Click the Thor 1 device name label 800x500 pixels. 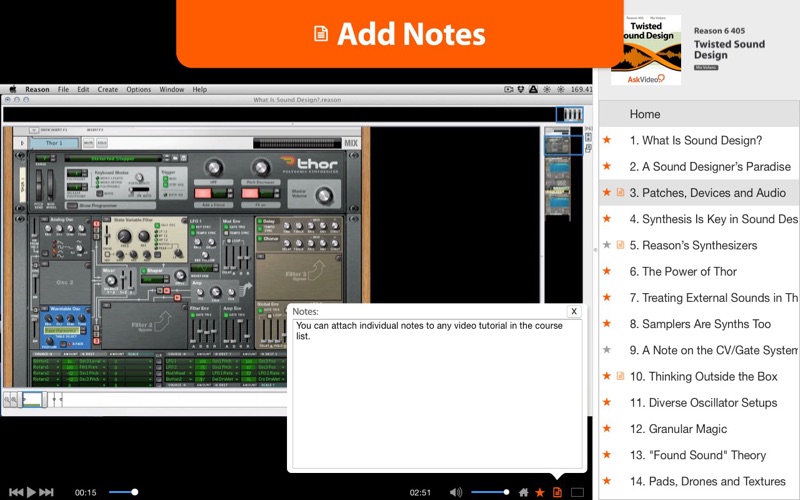(x=54, y=143)
